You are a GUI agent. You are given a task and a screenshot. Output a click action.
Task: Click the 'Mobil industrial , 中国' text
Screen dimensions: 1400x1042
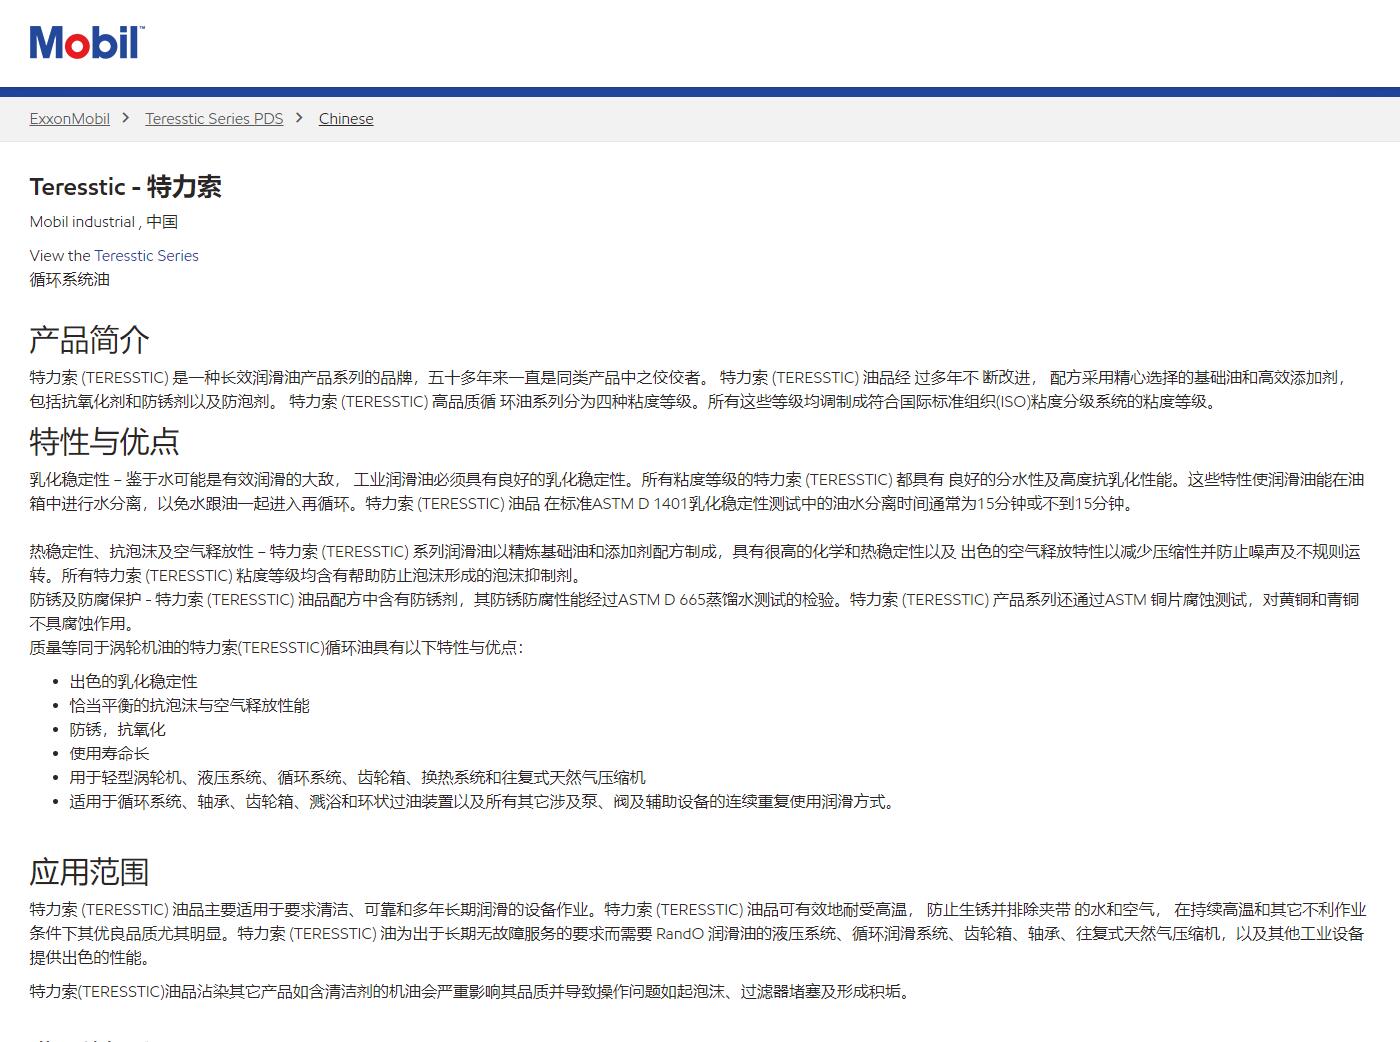(x=104, y=222)
